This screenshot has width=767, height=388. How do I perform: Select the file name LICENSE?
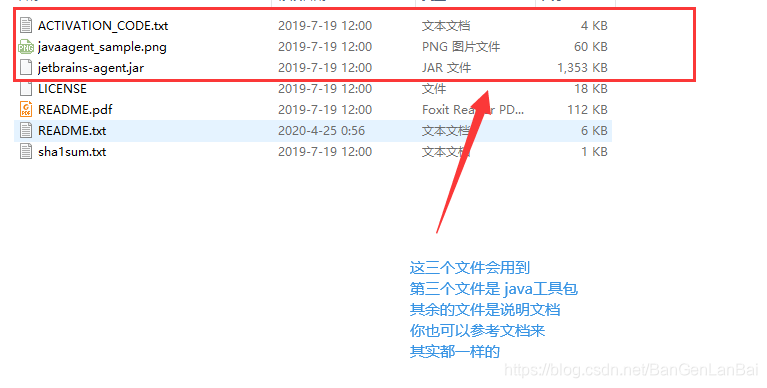point(62,89)
